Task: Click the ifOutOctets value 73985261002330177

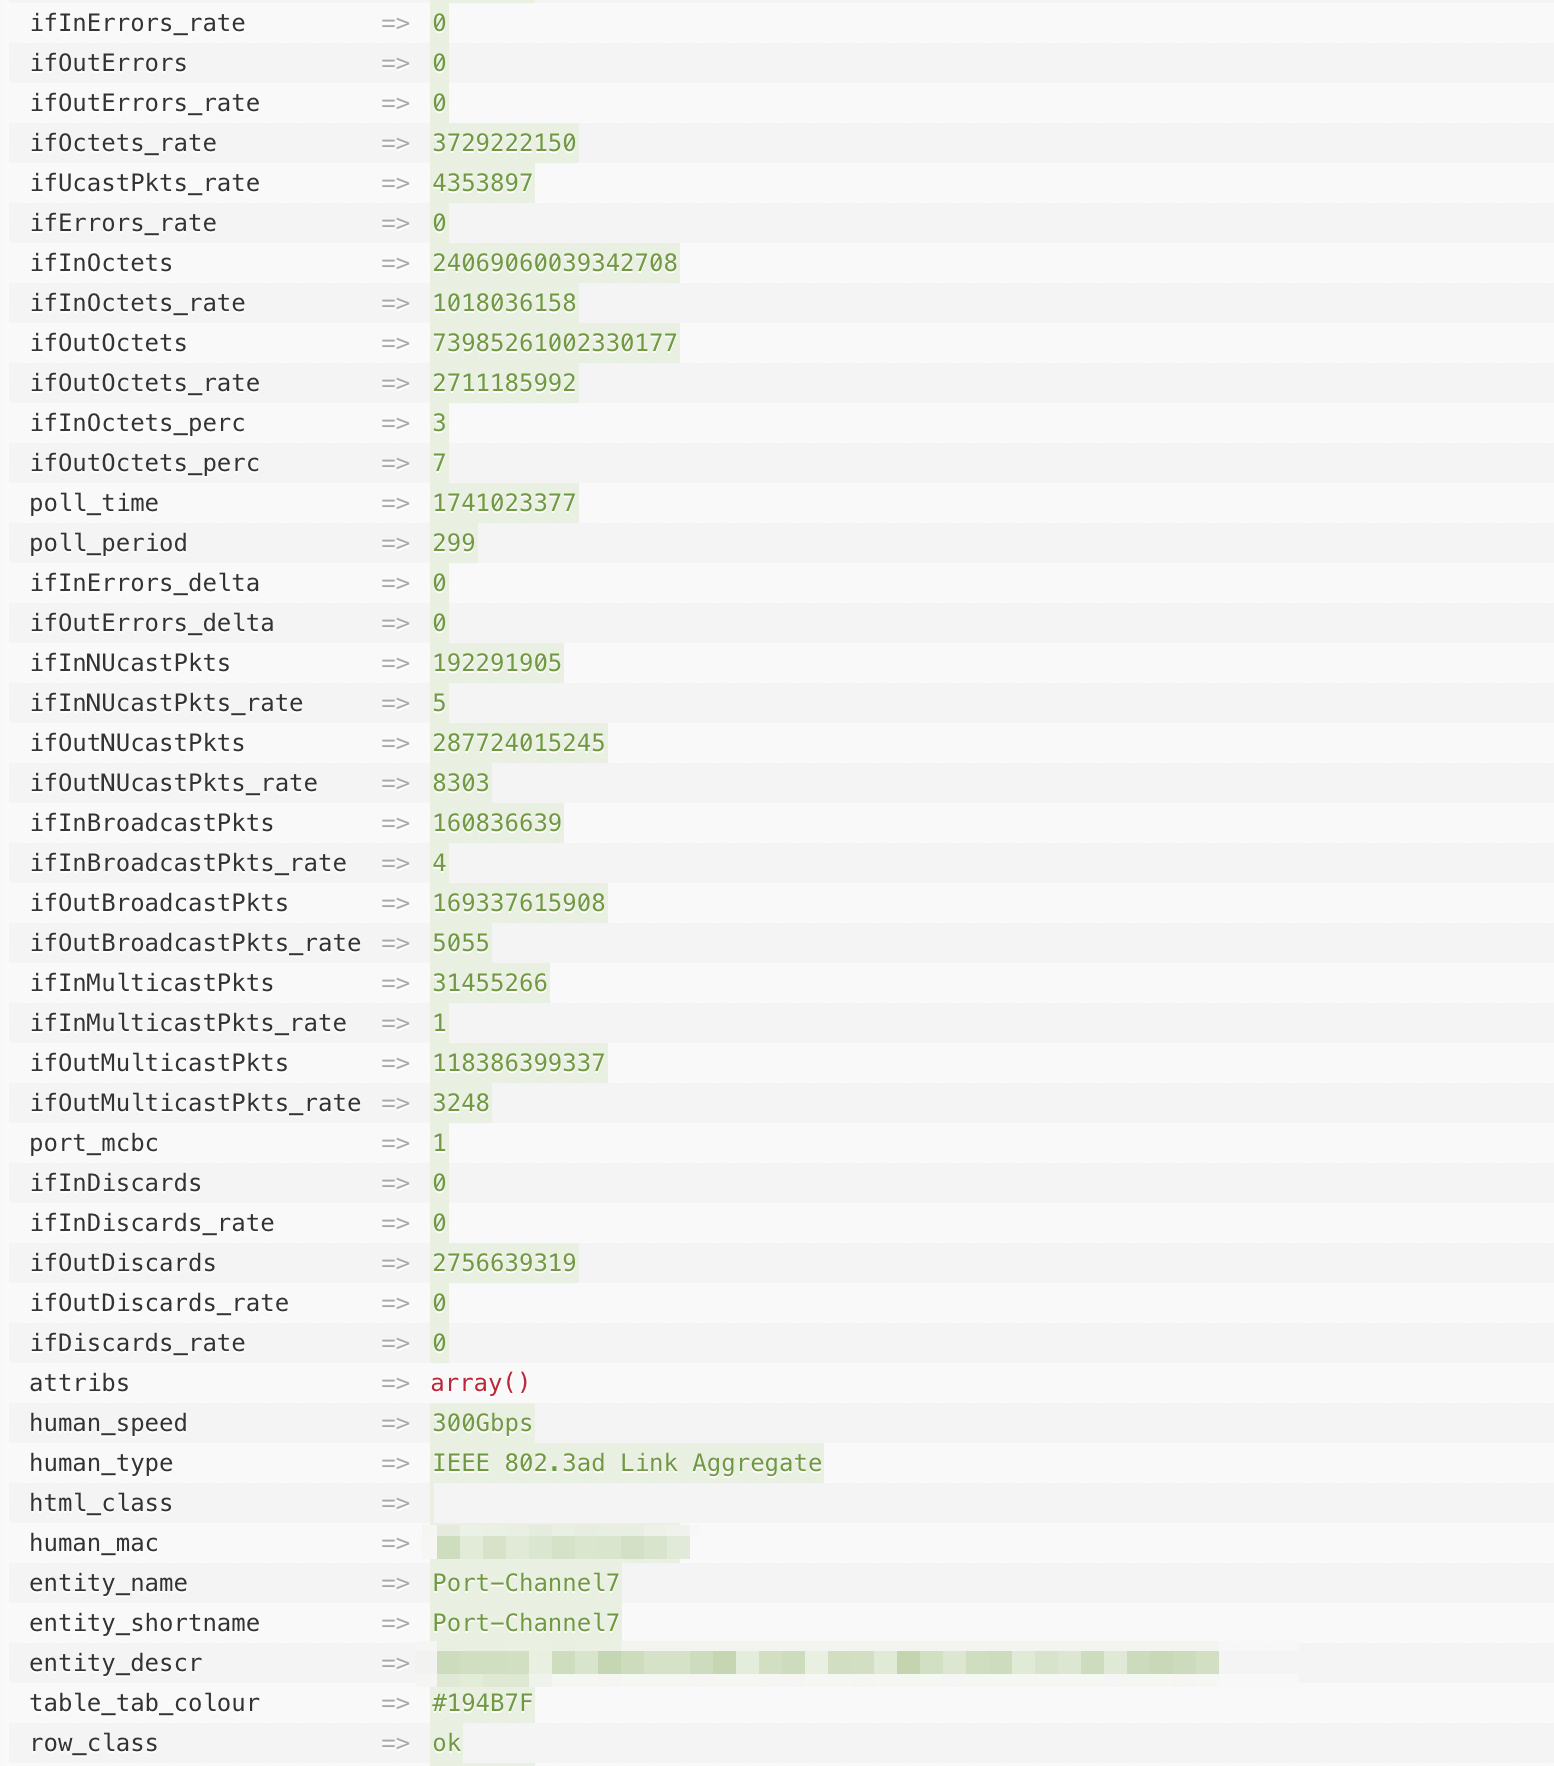Action: tap(554, 343)
